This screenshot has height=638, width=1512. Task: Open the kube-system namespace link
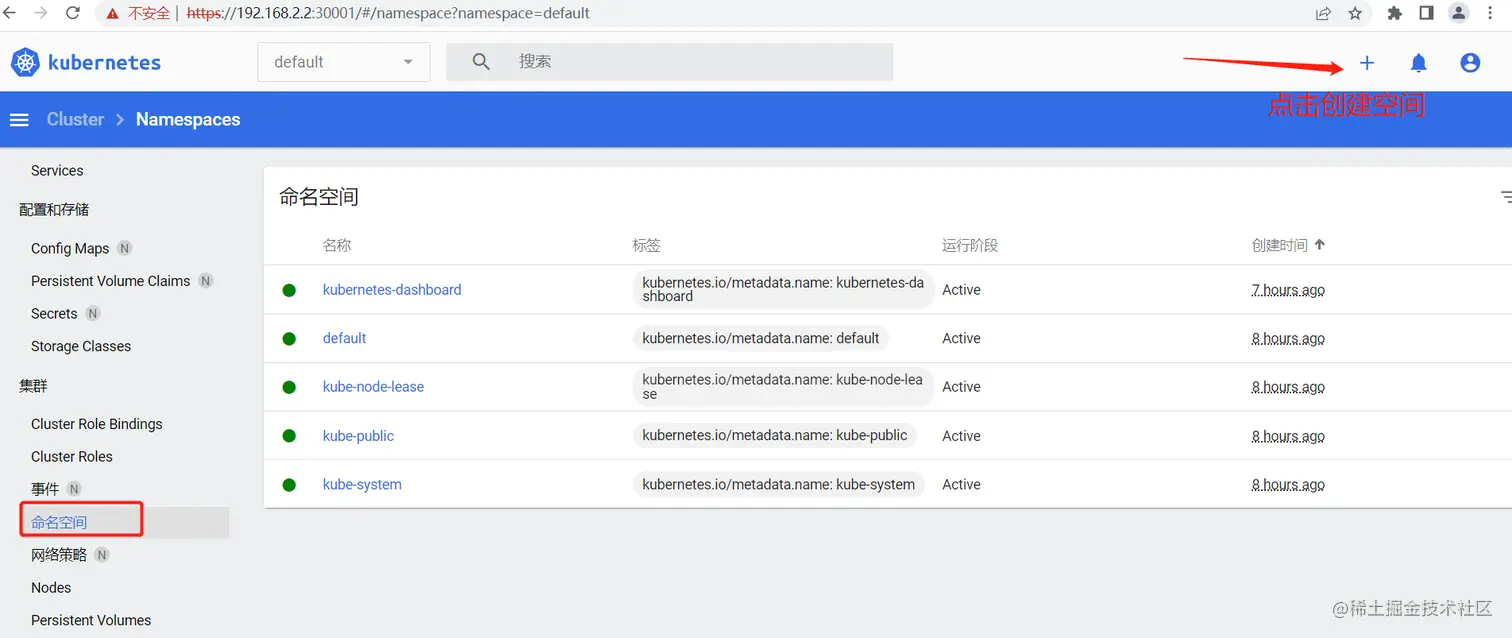click(x=362, y=484)
